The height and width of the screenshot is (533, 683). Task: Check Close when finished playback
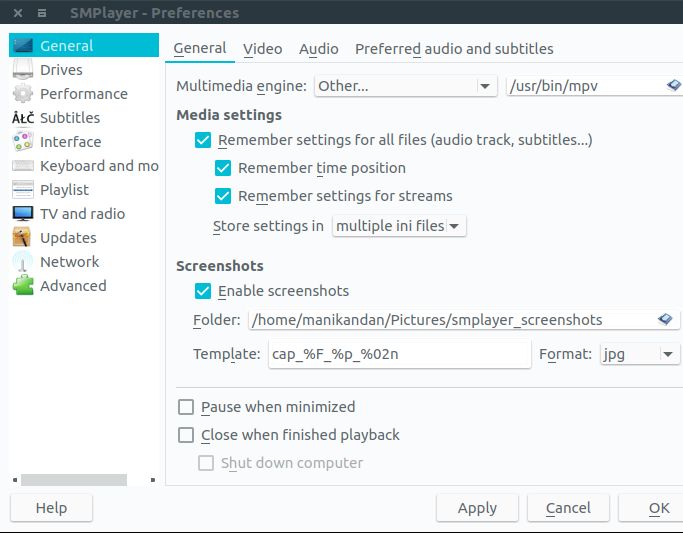pos(186,435)
